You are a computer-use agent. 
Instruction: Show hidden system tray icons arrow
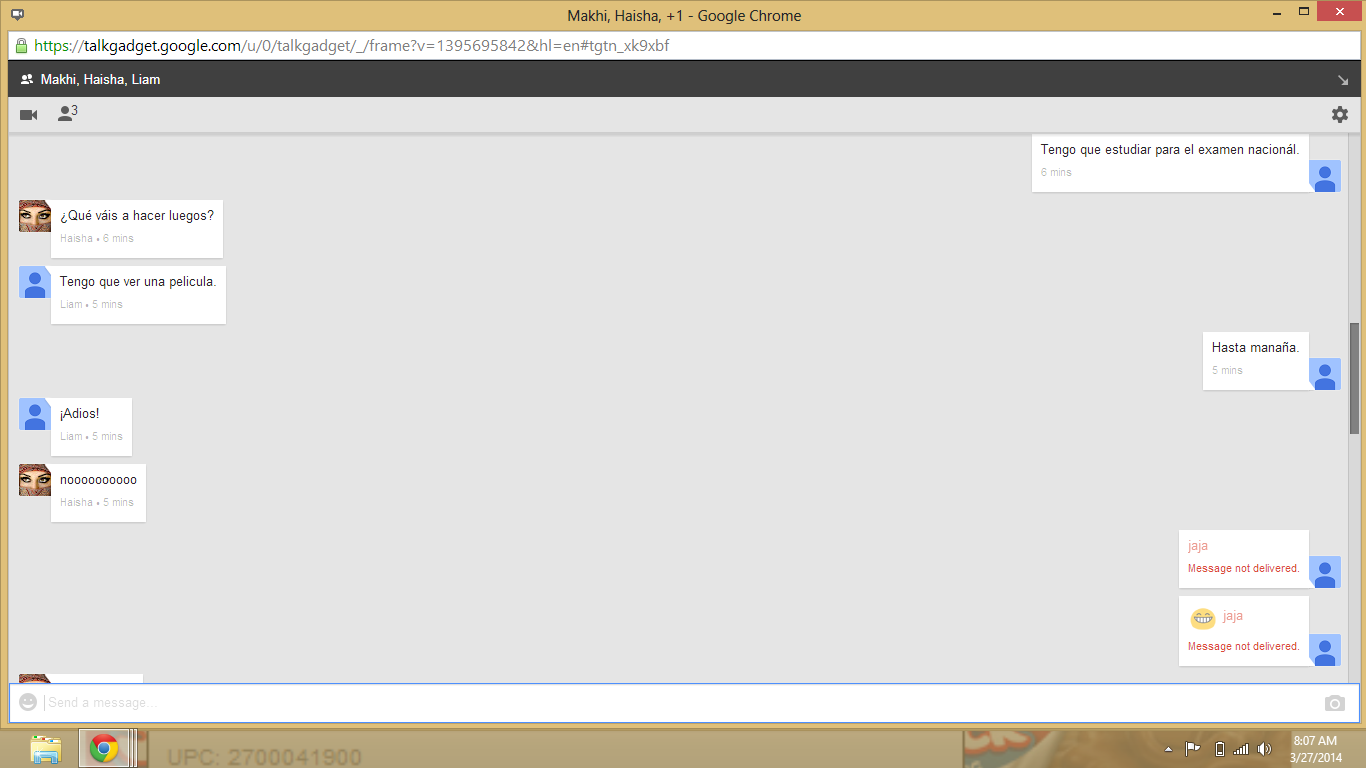pos(1168,749)
